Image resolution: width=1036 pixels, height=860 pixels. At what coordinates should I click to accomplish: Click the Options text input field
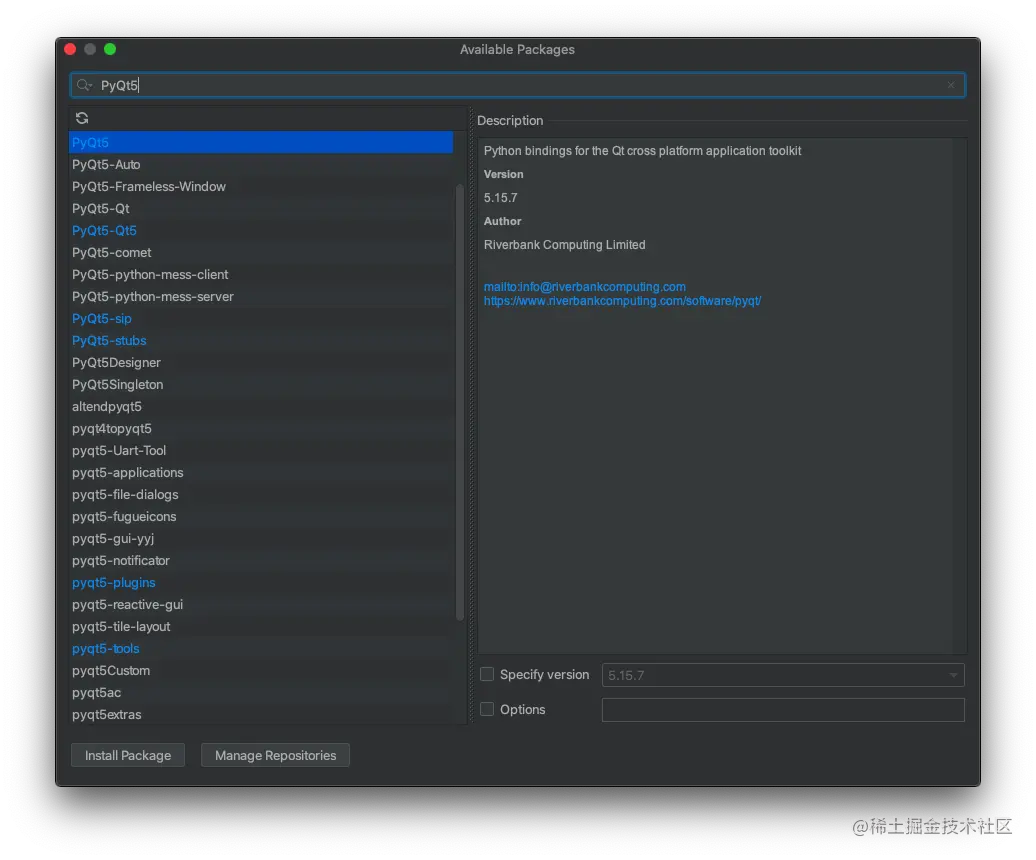pos(783,710)
